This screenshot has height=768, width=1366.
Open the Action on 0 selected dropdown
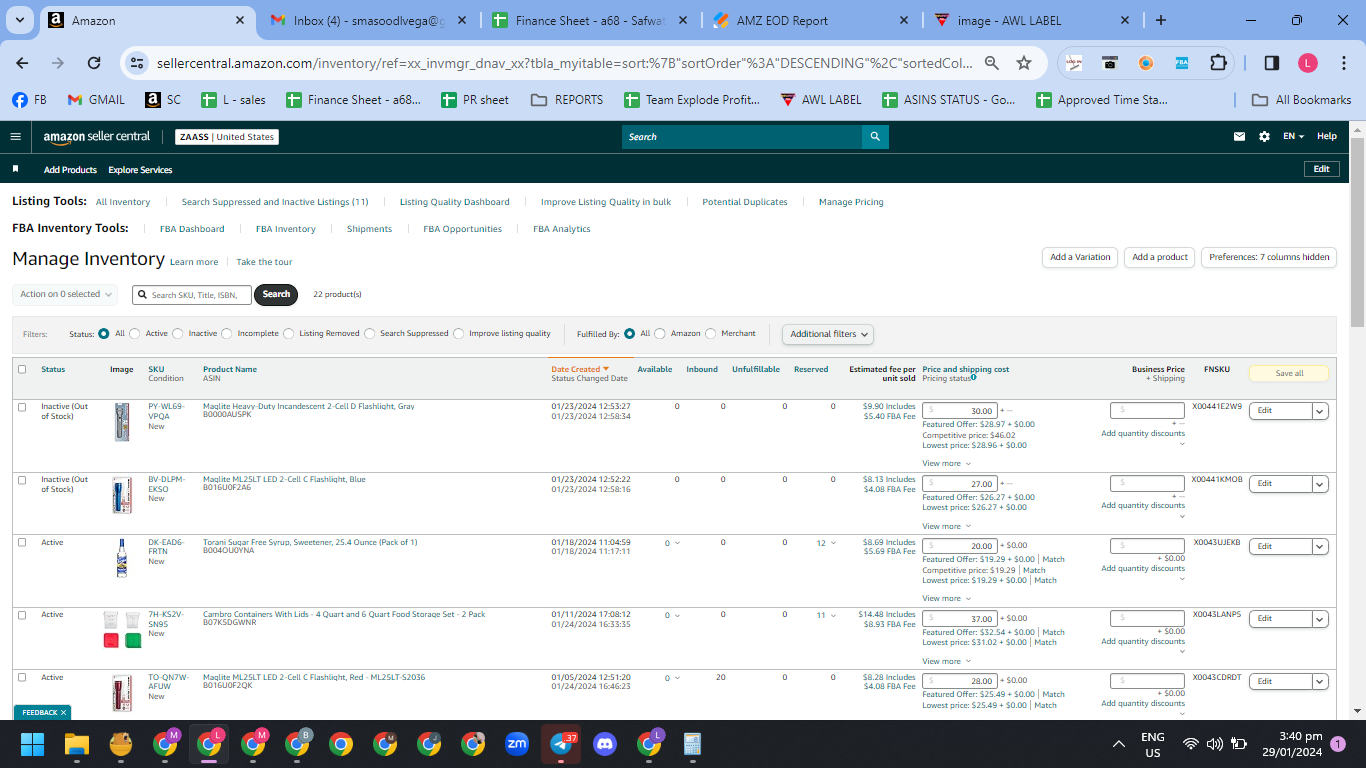click(66, 294)
